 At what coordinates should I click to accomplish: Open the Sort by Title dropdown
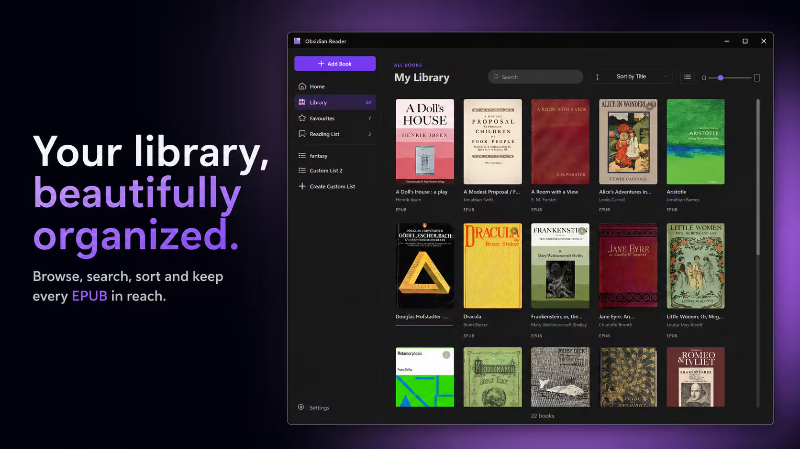coord(632,77)
